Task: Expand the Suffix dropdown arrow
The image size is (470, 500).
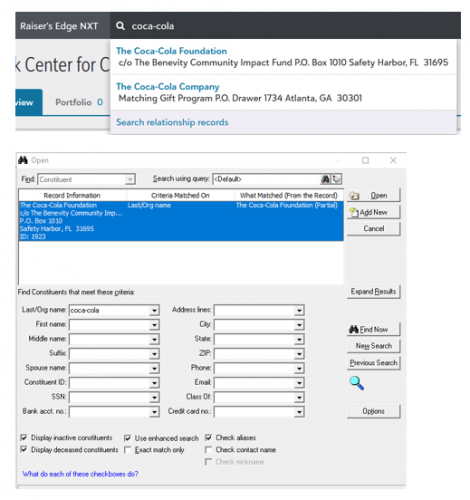Action: [154, 354]
